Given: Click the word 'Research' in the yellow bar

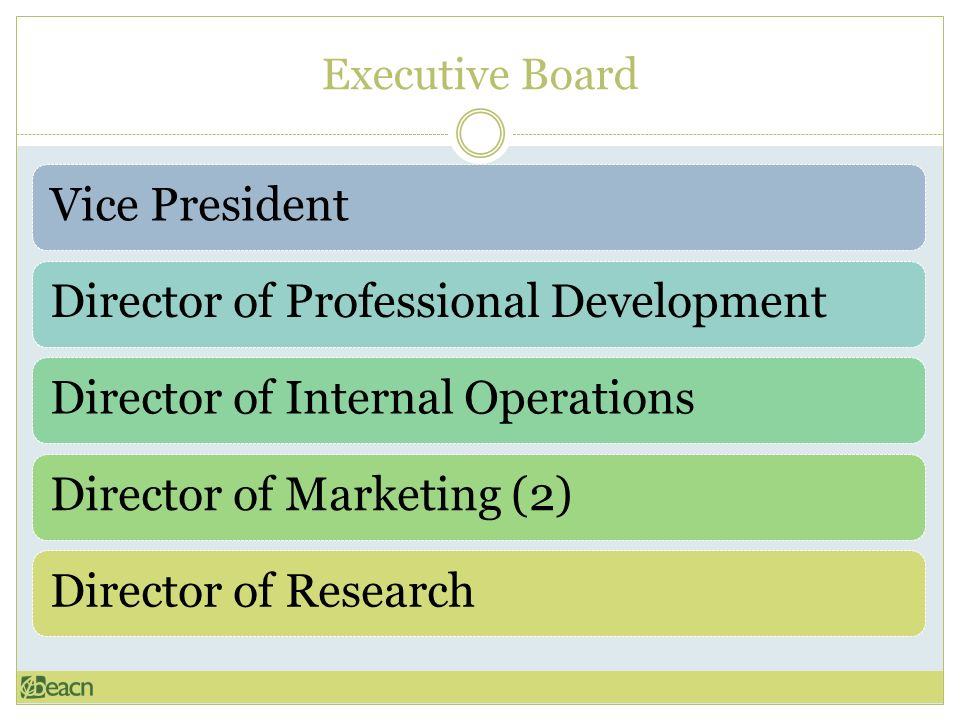Looking at the screenshot, I should 380,590.
